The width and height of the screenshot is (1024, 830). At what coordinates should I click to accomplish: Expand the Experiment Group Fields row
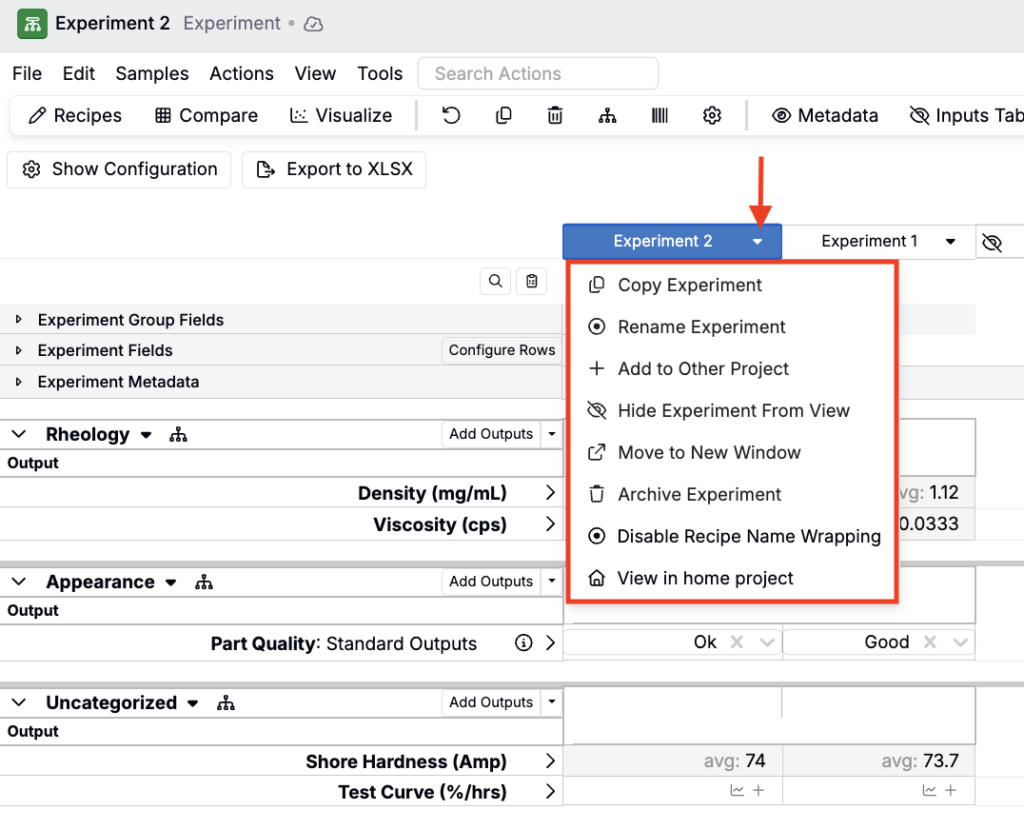pyautogui.click(x=19, y=320)
